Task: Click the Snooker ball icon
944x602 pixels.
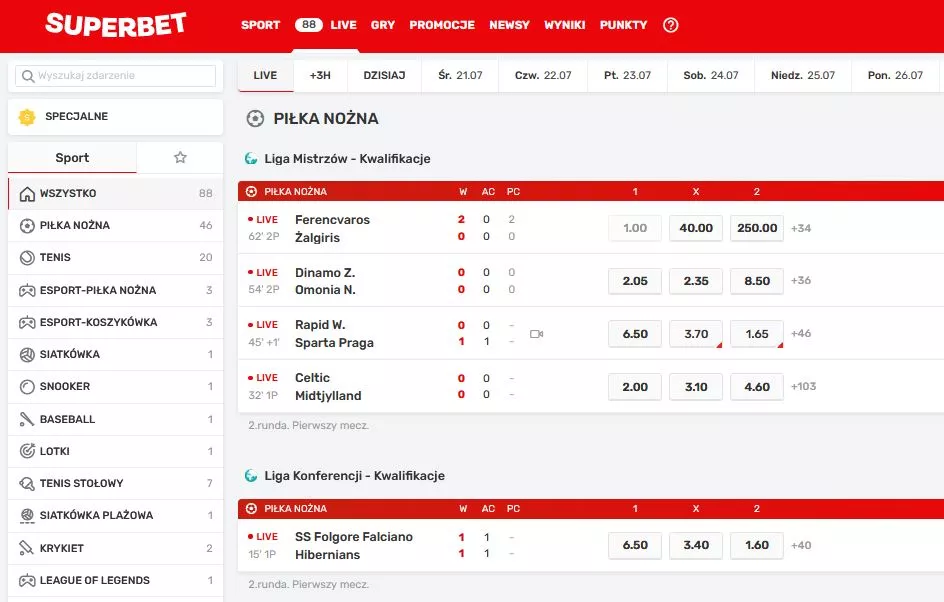Action: tap(27, 386)
